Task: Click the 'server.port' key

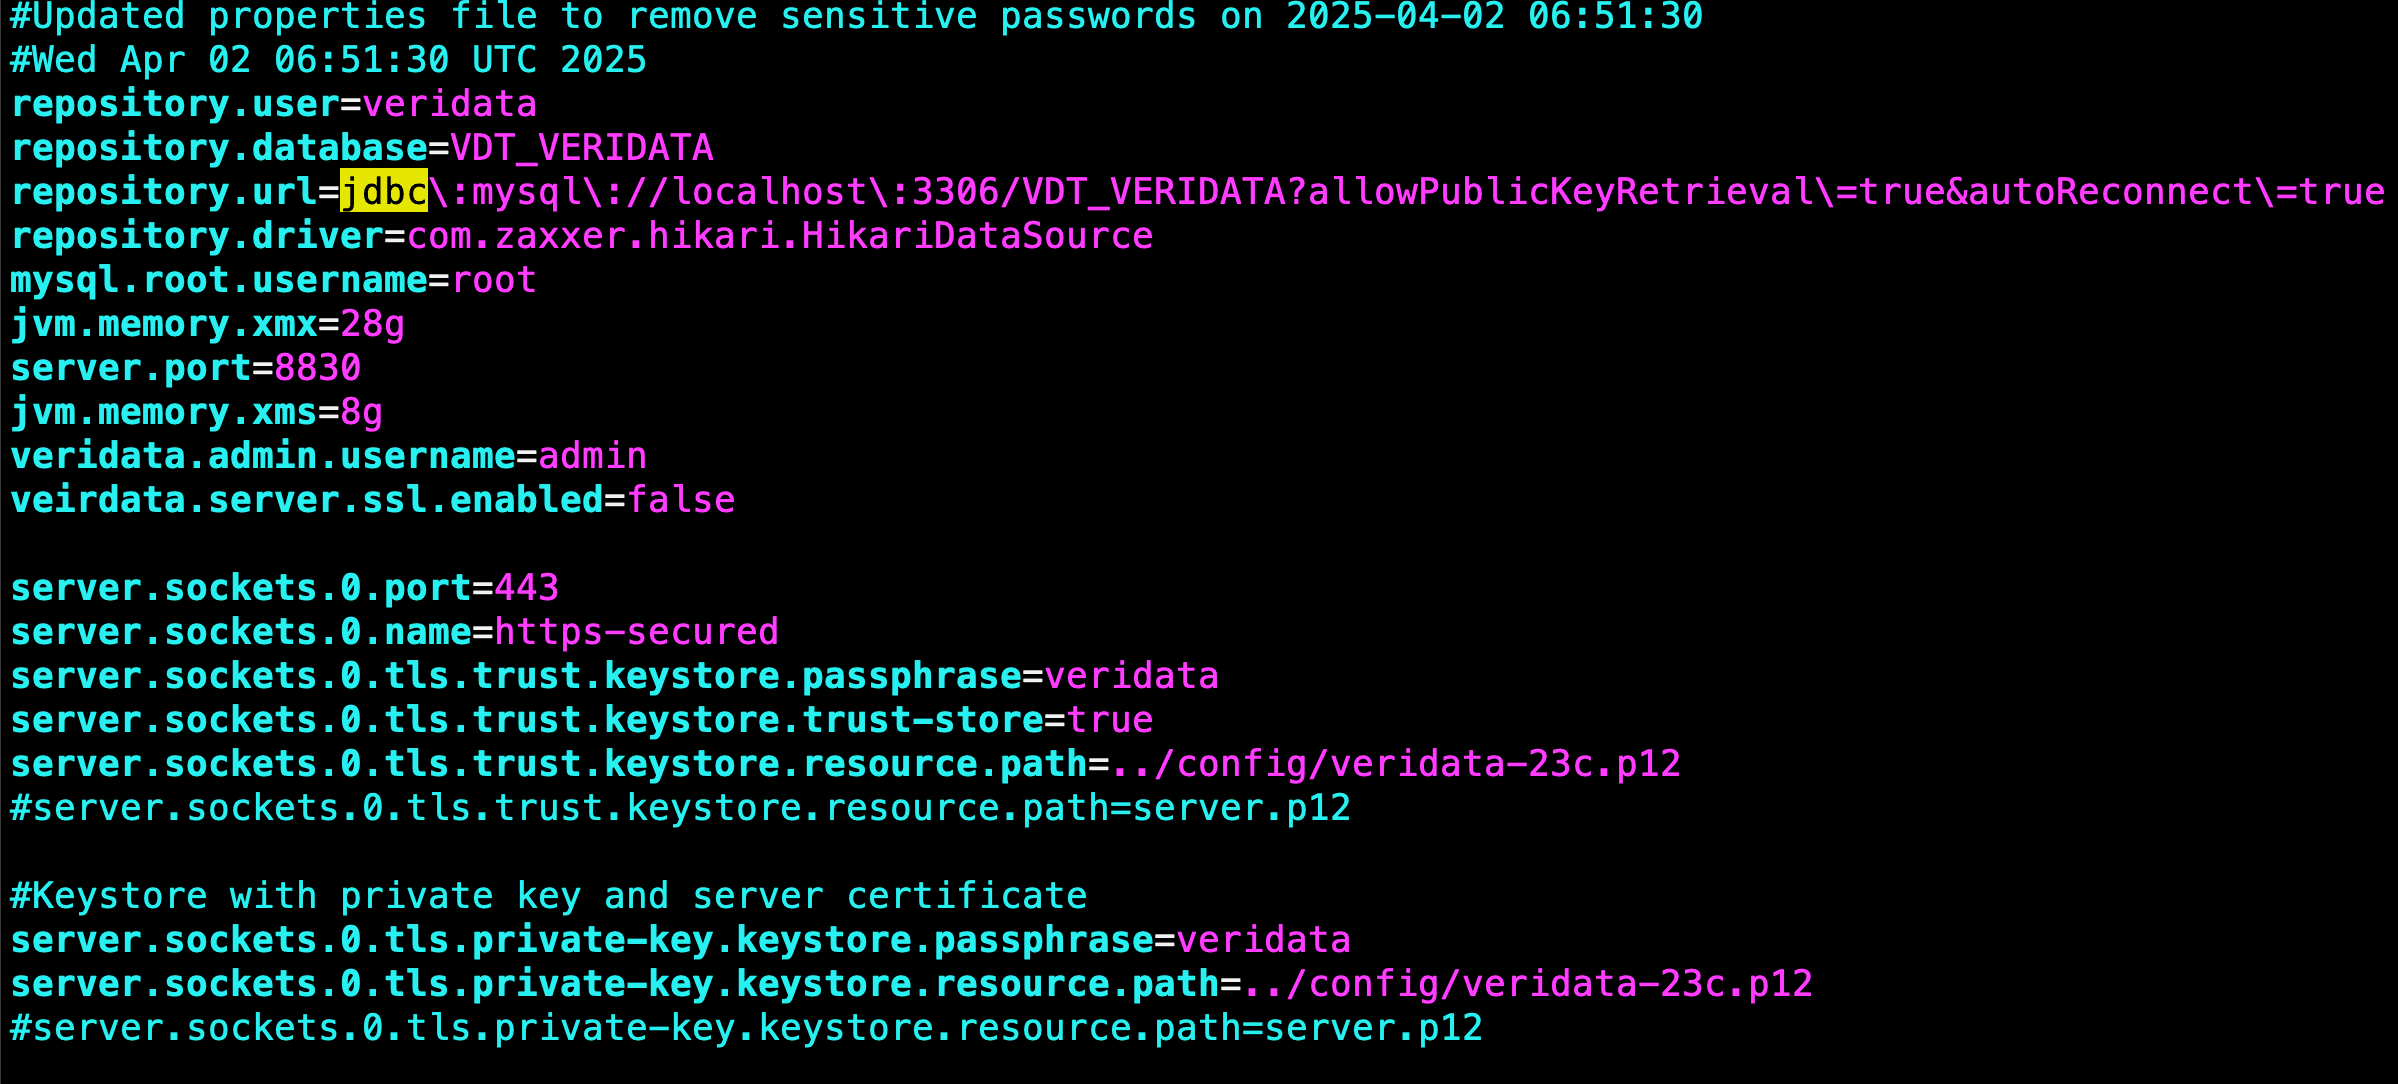Action: click(x=131, y=368)
